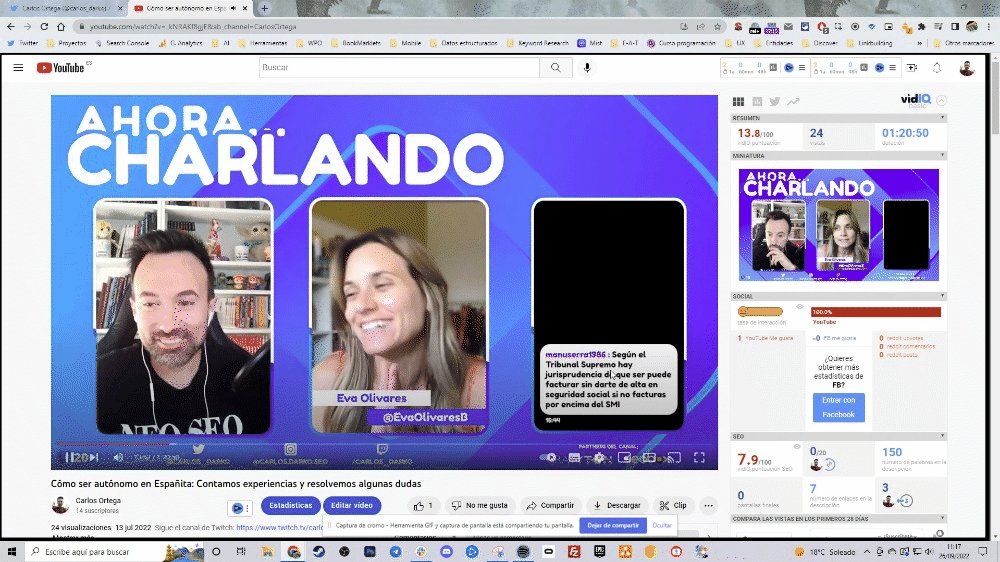The image size is (1000, 562).
Task: Collapse 'Compara las vistas' section arrow
Action: (943, 519)
